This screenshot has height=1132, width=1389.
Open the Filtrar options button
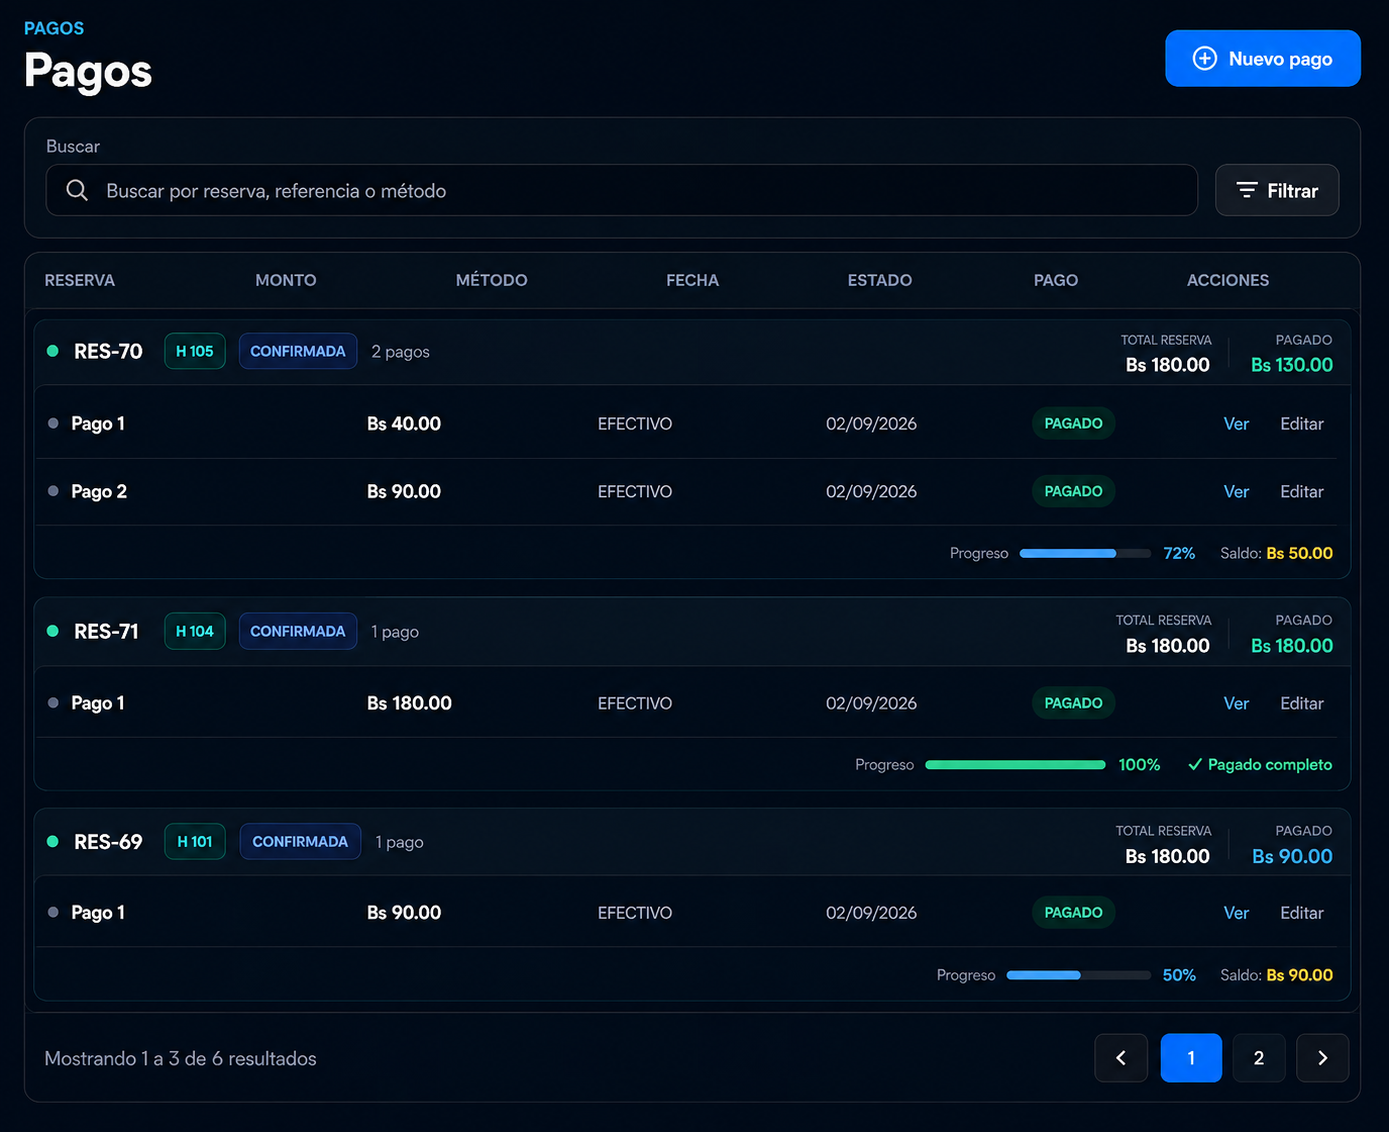pyautogui.click(x=1277, y=190)
